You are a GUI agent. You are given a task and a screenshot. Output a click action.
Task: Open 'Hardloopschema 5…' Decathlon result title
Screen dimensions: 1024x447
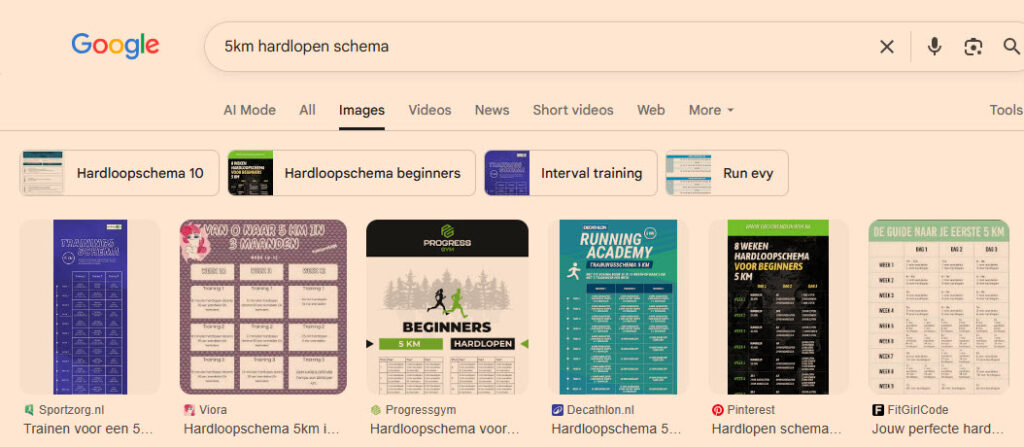(x=616, y=429)
